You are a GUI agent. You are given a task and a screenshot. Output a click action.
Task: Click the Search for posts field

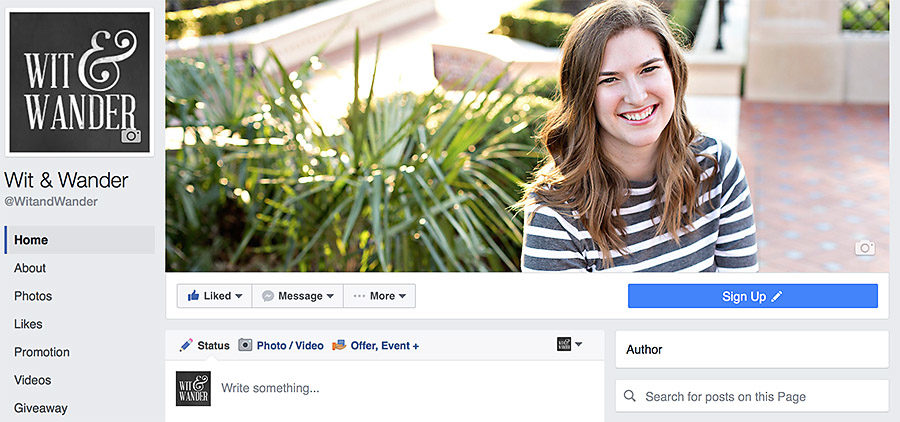pos(752,396)
